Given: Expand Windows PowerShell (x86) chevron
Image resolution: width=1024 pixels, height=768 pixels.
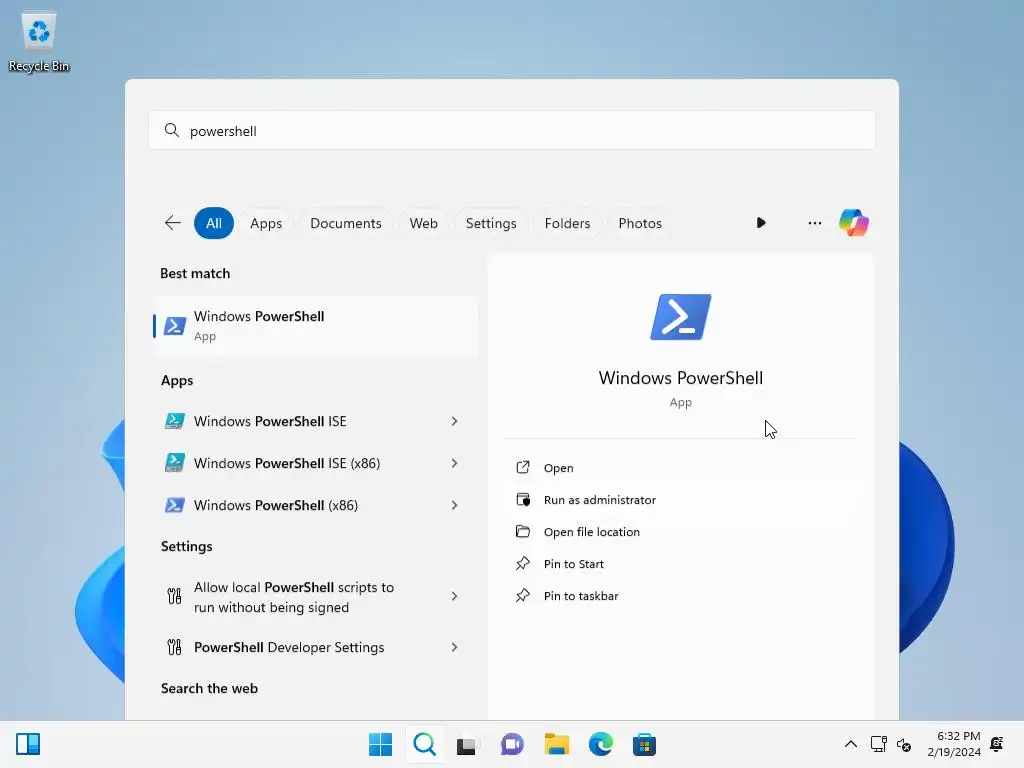Looking at the screenshot, I should tap(455, 505).
